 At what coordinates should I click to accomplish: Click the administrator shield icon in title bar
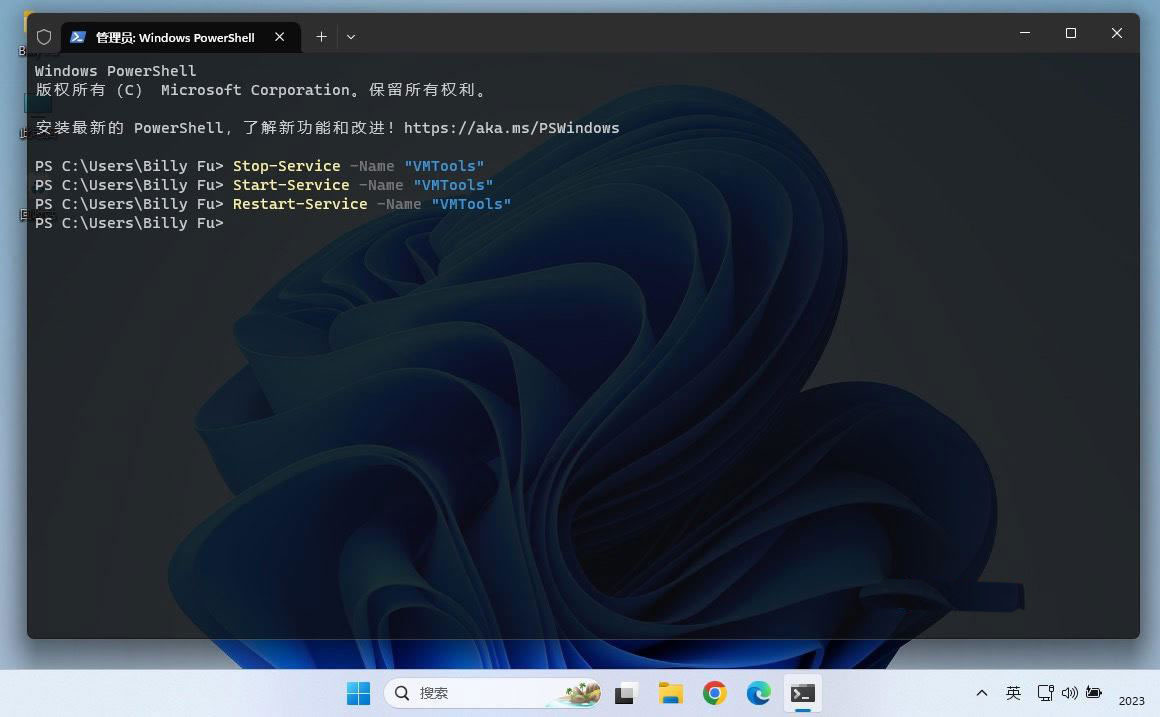(44, 37)
